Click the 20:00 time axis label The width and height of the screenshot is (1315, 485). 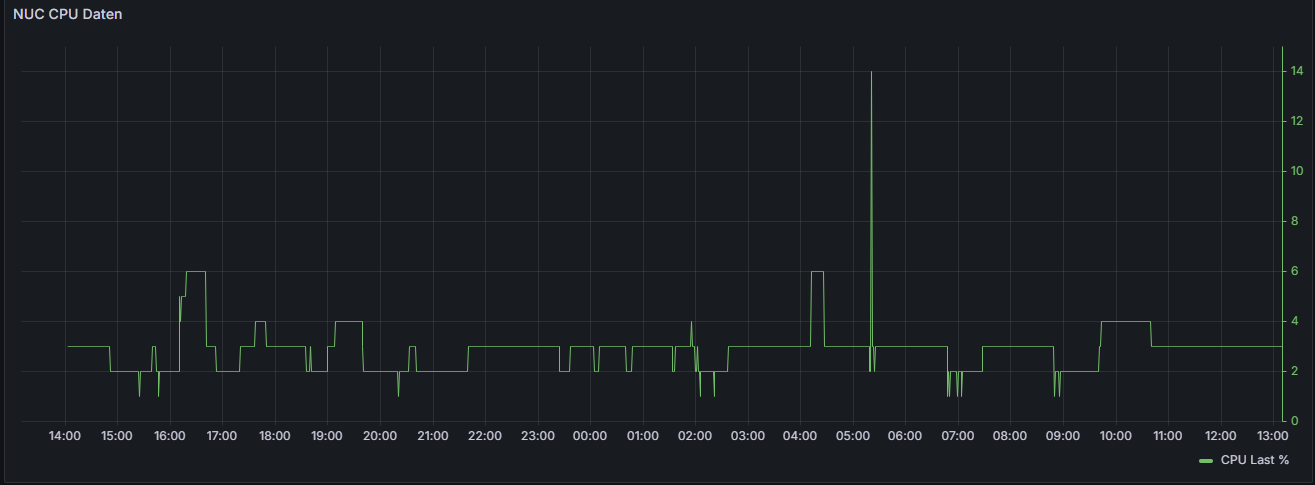coord(379,436)
